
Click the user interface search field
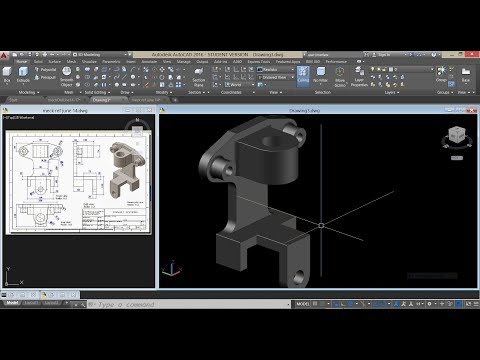coord(334,54)
